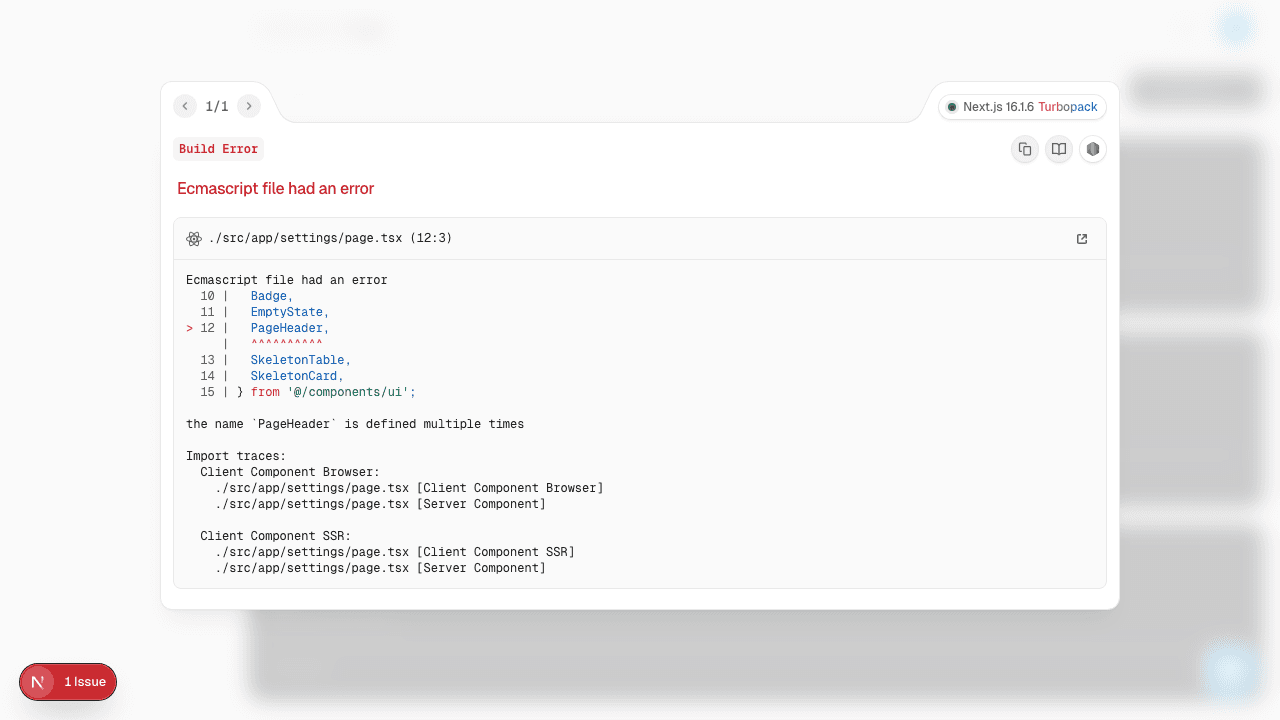Go to the next error arrow
Viewport: 1280px width, 720px height.
coord(249,106)
